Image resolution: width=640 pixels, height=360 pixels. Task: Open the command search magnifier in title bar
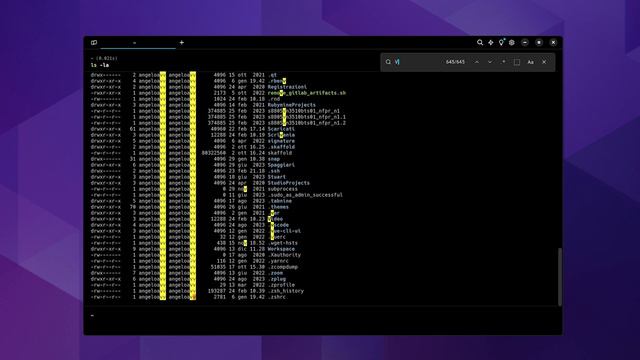(480, 42)
